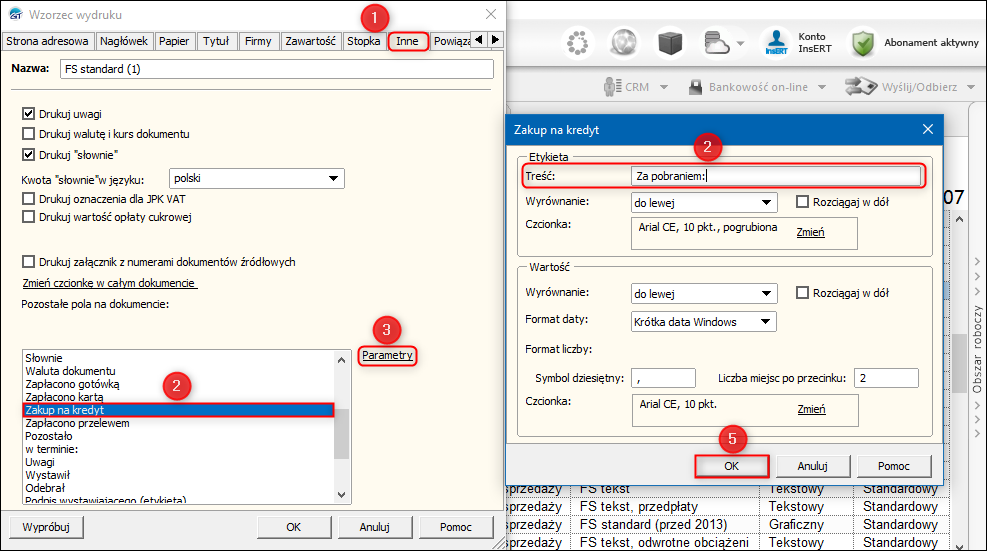Toggle Drukuj "słownie" checkbox
The height and width of the screenshot is (551, 987).
coord(28,154)
